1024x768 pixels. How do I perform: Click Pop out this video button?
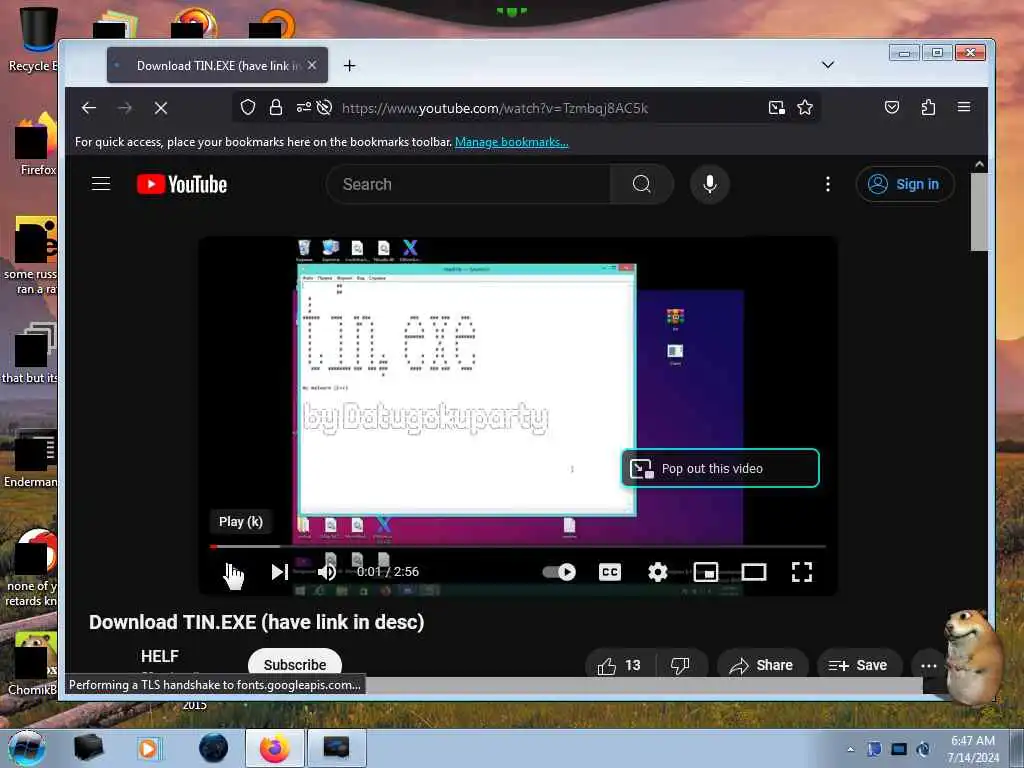(720, 468)
